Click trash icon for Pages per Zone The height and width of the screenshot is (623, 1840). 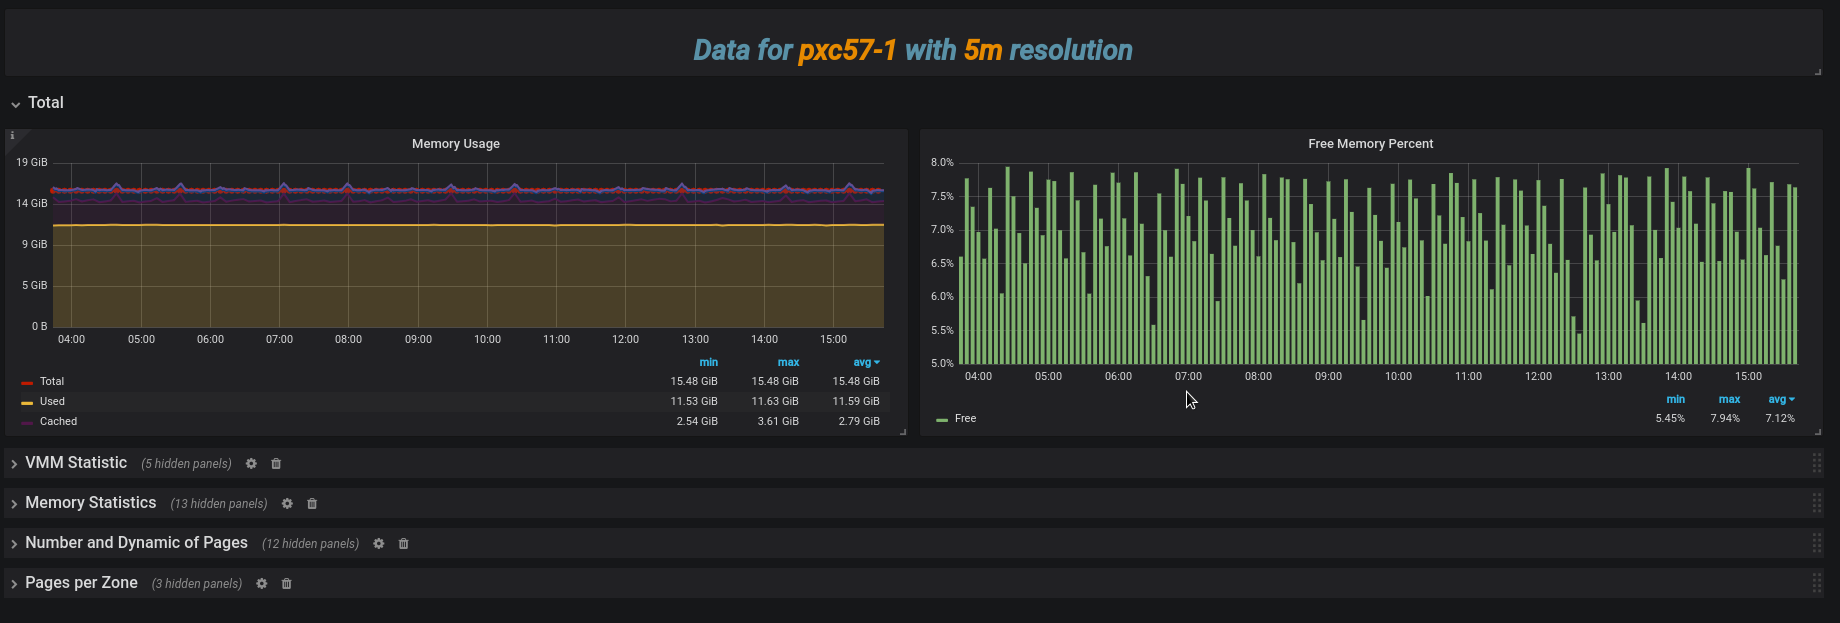point(286,584)
